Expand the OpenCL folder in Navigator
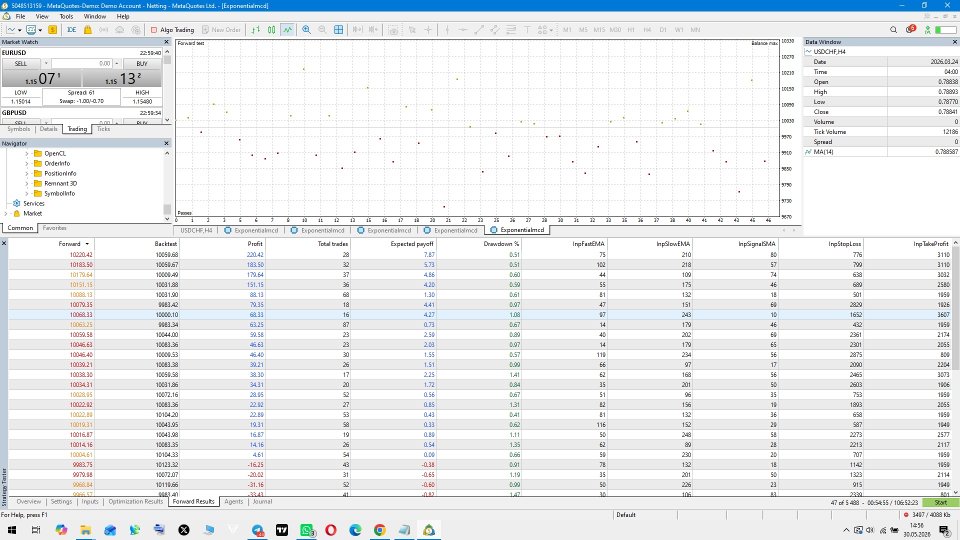960x540 pixels. pos(27,154)
